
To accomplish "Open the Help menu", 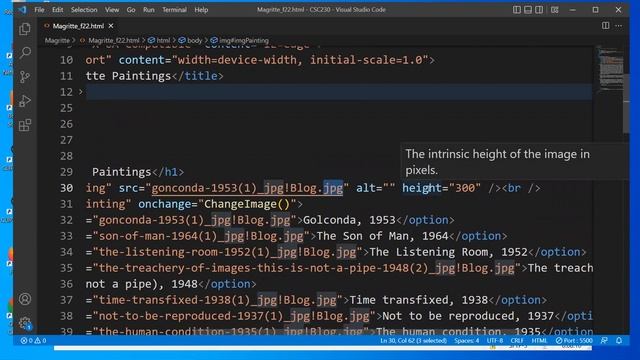I will tap(201, 9).
